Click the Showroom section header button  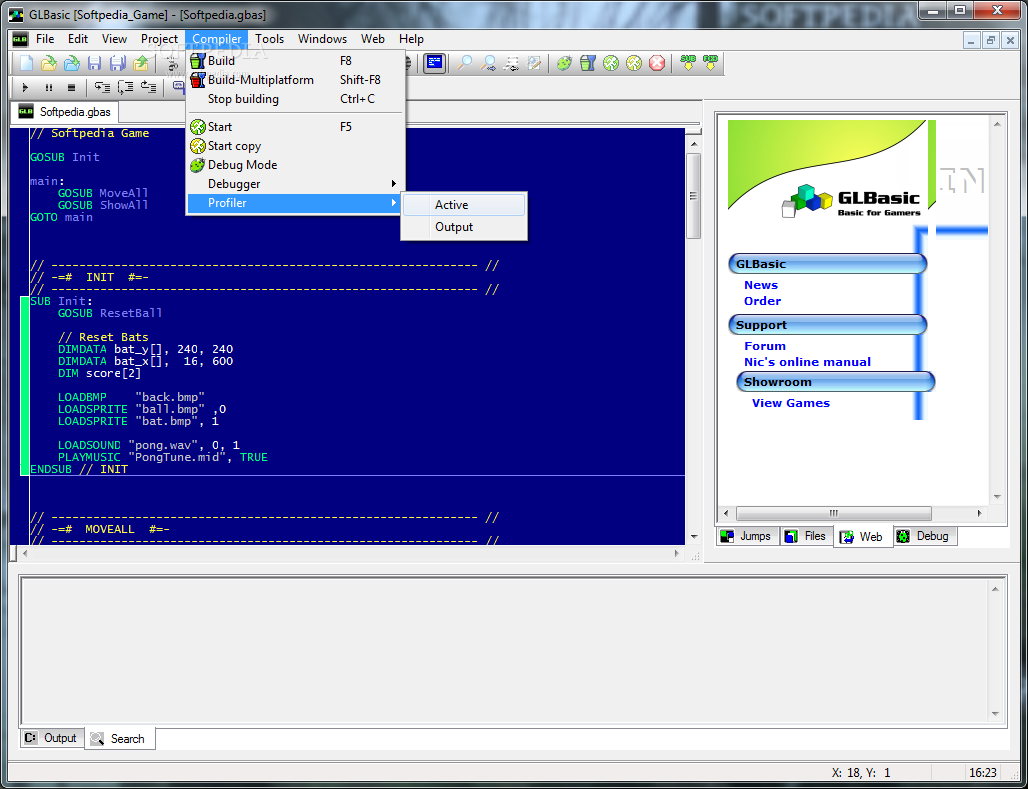pyautogui.click(x=835, y=382)
